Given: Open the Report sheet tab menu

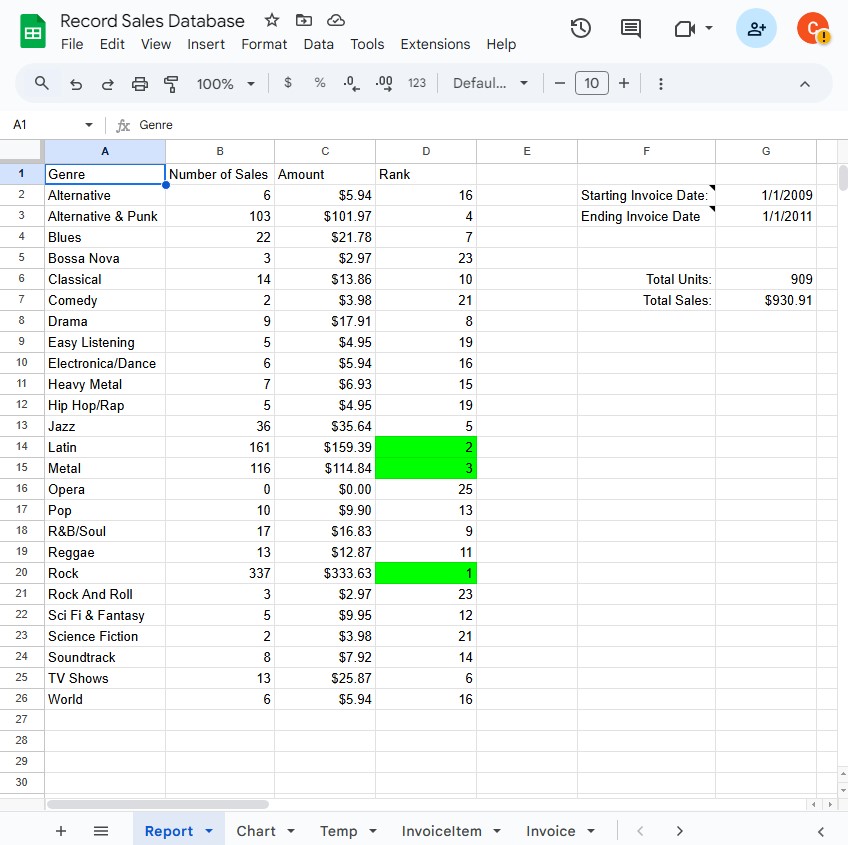Looking at the screenshot, I should pos(208,831).
